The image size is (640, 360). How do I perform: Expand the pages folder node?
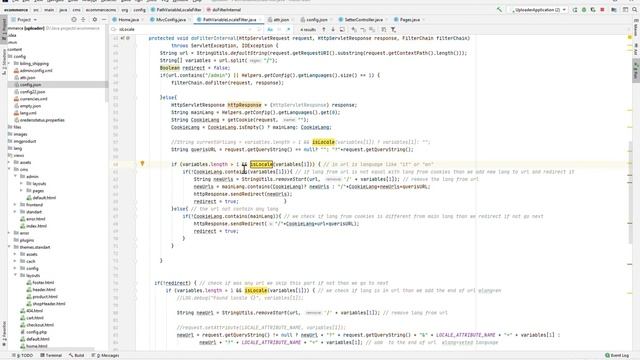click(x=22, y=191)
